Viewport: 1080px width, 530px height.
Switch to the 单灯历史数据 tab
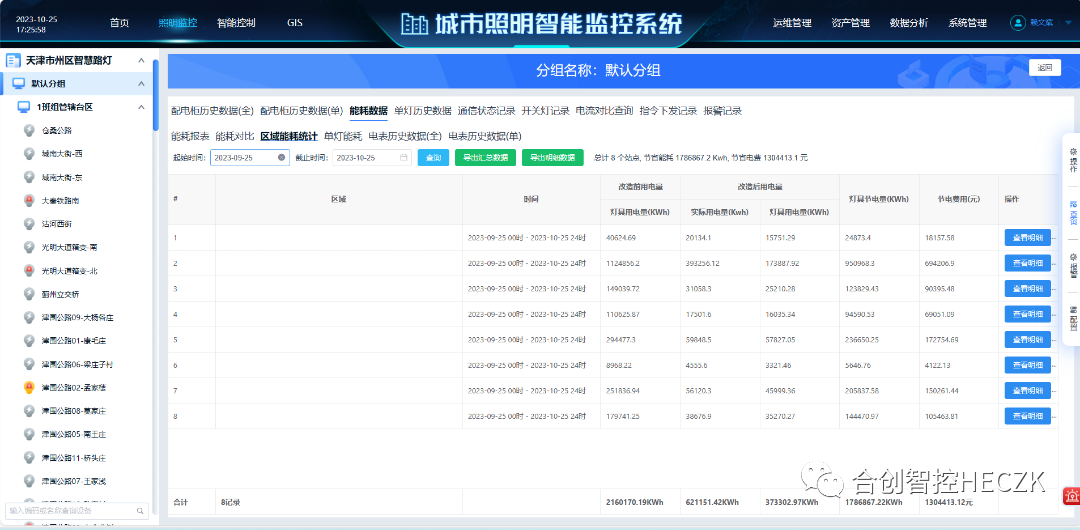(423, 111)
